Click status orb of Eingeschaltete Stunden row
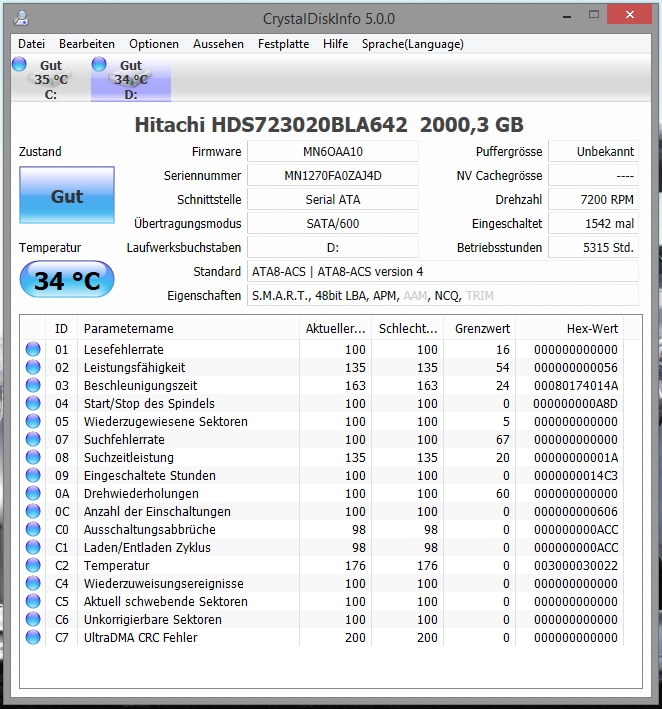The height and width of the screenshot is (709, 662). [x=33, y=475]
